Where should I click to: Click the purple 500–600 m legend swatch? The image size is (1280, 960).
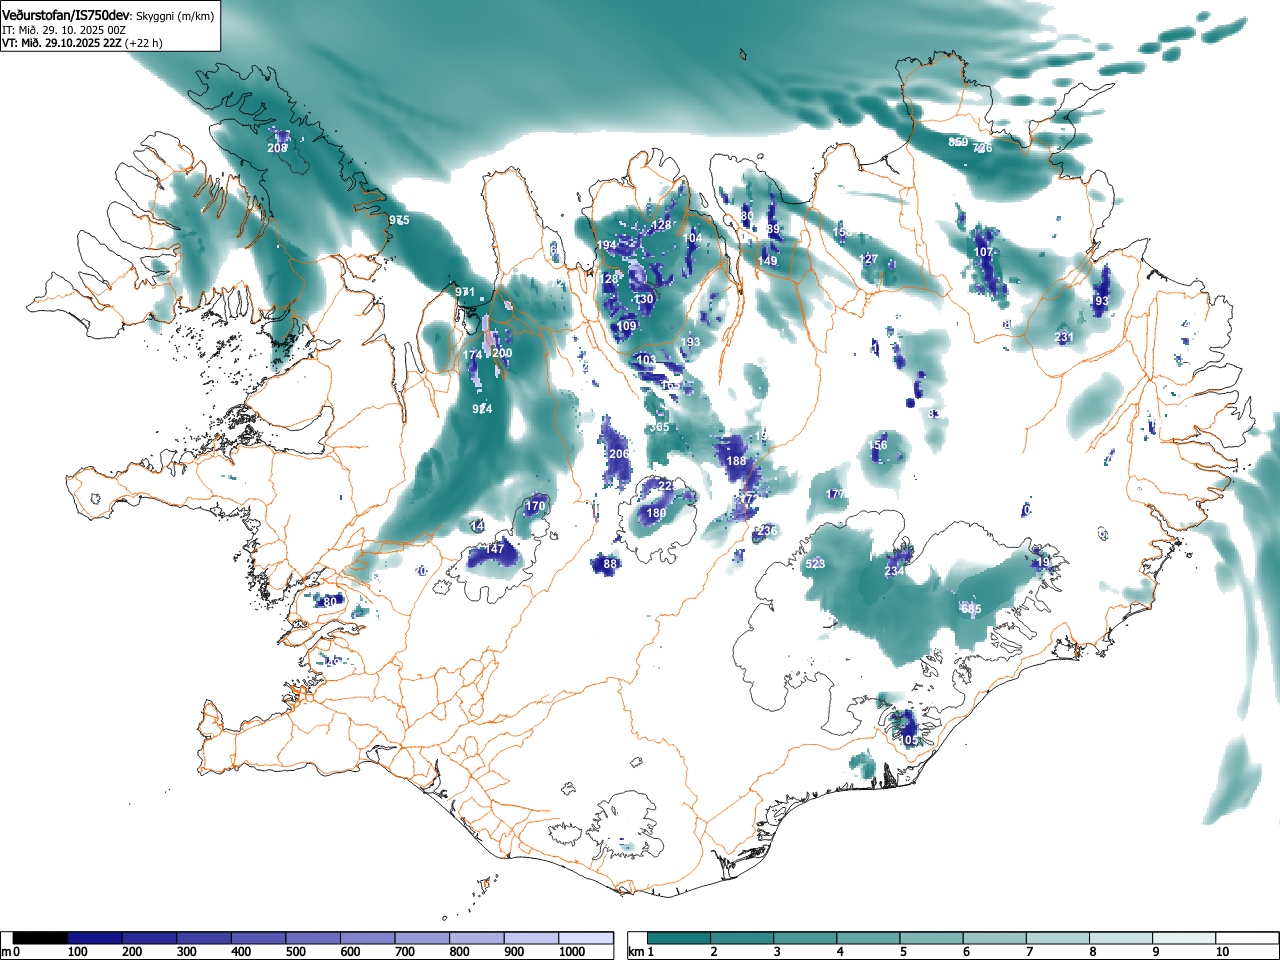(x=313, y=938)
